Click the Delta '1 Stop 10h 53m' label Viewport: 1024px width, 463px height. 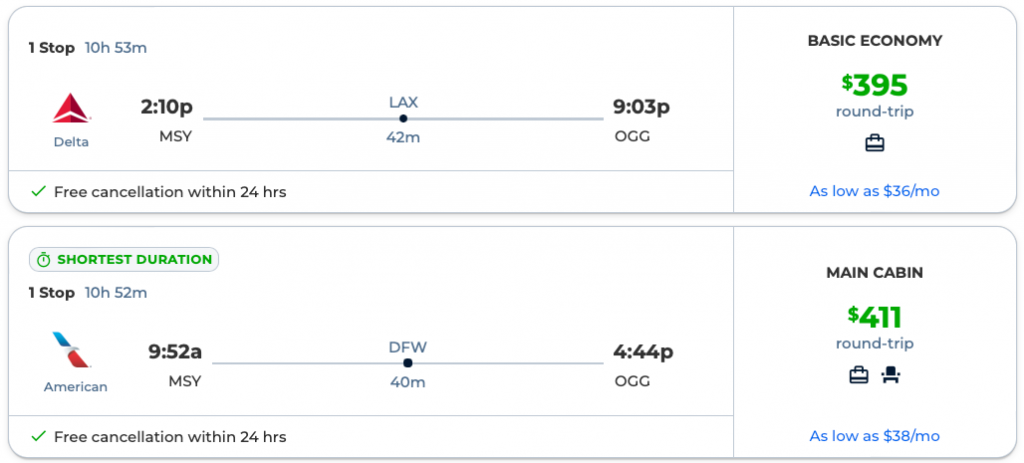88,48
